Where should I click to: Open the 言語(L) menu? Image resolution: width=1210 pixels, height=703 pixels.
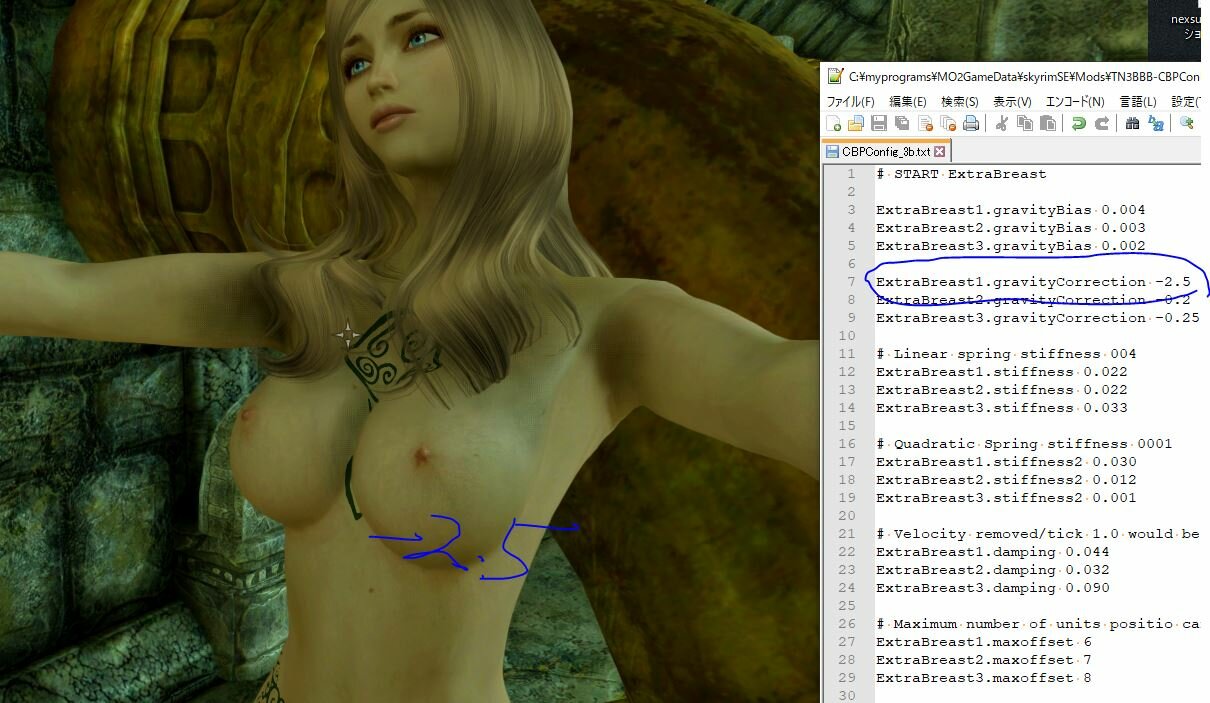pos(1138,101)
